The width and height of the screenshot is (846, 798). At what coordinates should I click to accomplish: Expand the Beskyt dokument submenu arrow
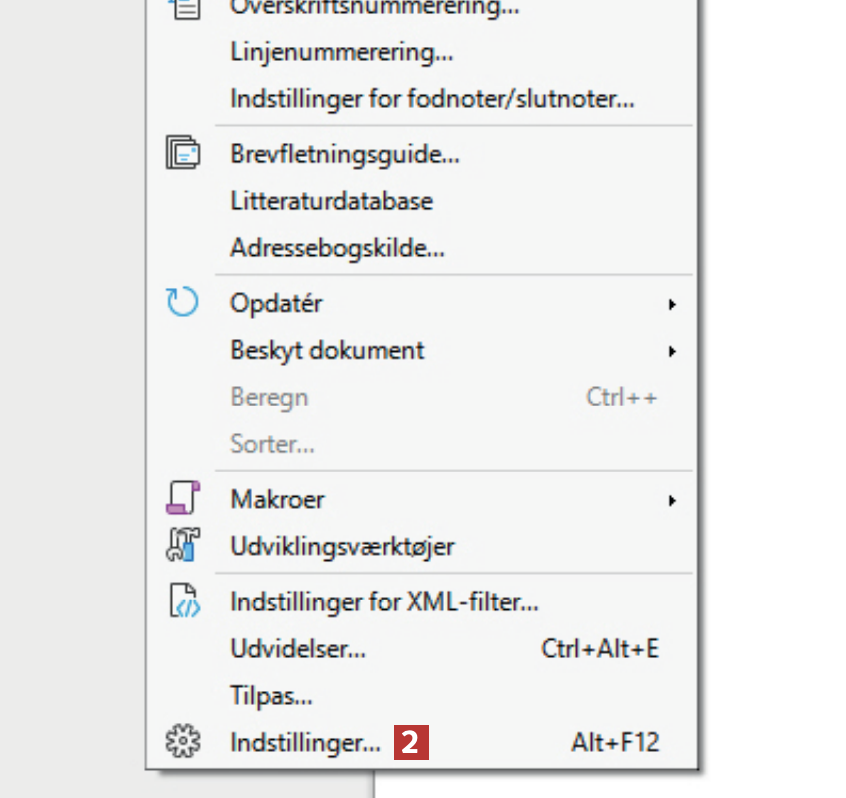673,351
